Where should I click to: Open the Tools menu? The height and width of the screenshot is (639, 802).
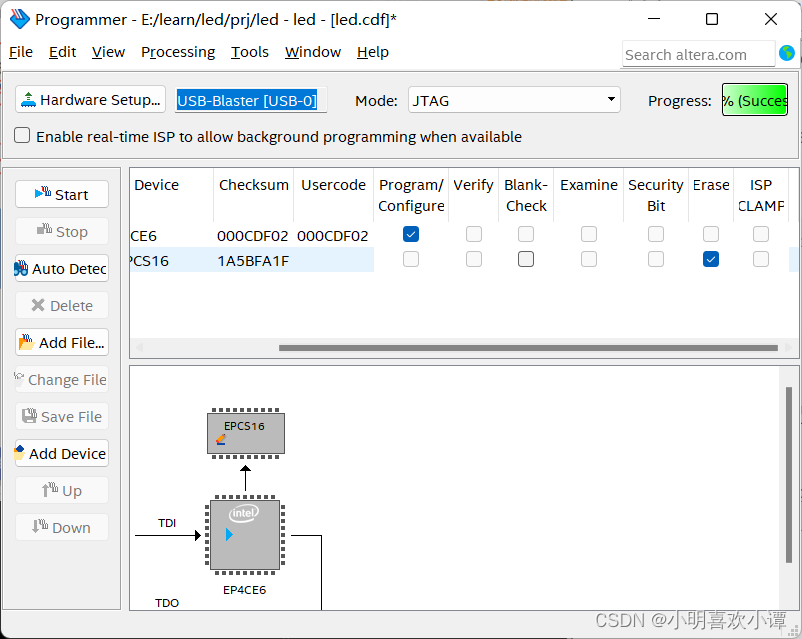[250, 52]
